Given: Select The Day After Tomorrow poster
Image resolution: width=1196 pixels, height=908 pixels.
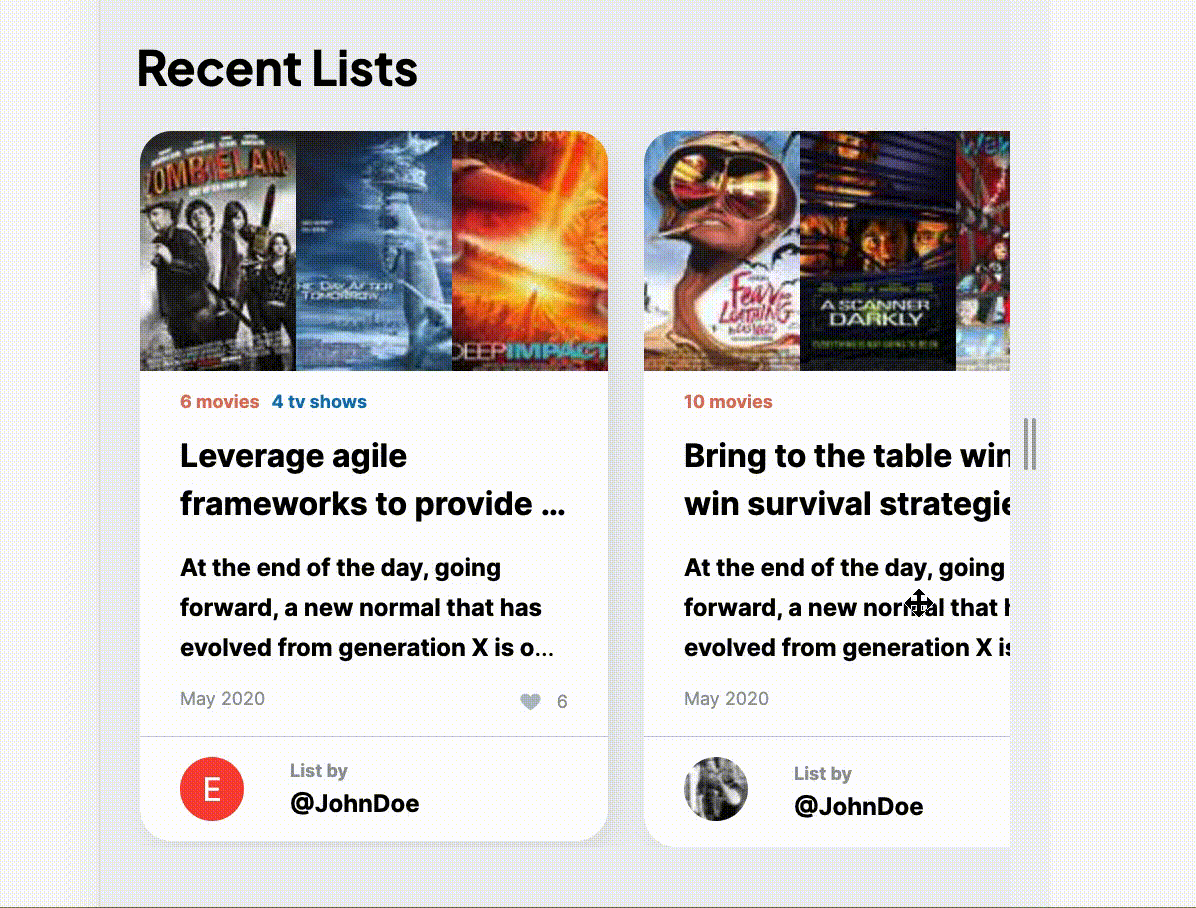Looking at the screenshot, I should pos(374,251).
